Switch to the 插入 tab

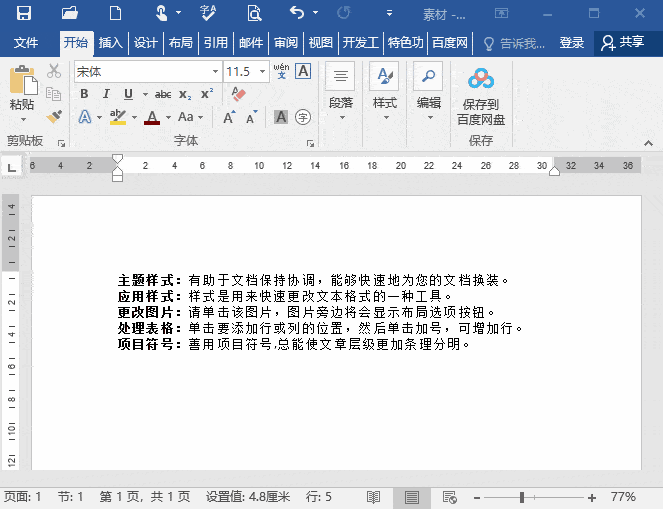click(x=110, y=43)
